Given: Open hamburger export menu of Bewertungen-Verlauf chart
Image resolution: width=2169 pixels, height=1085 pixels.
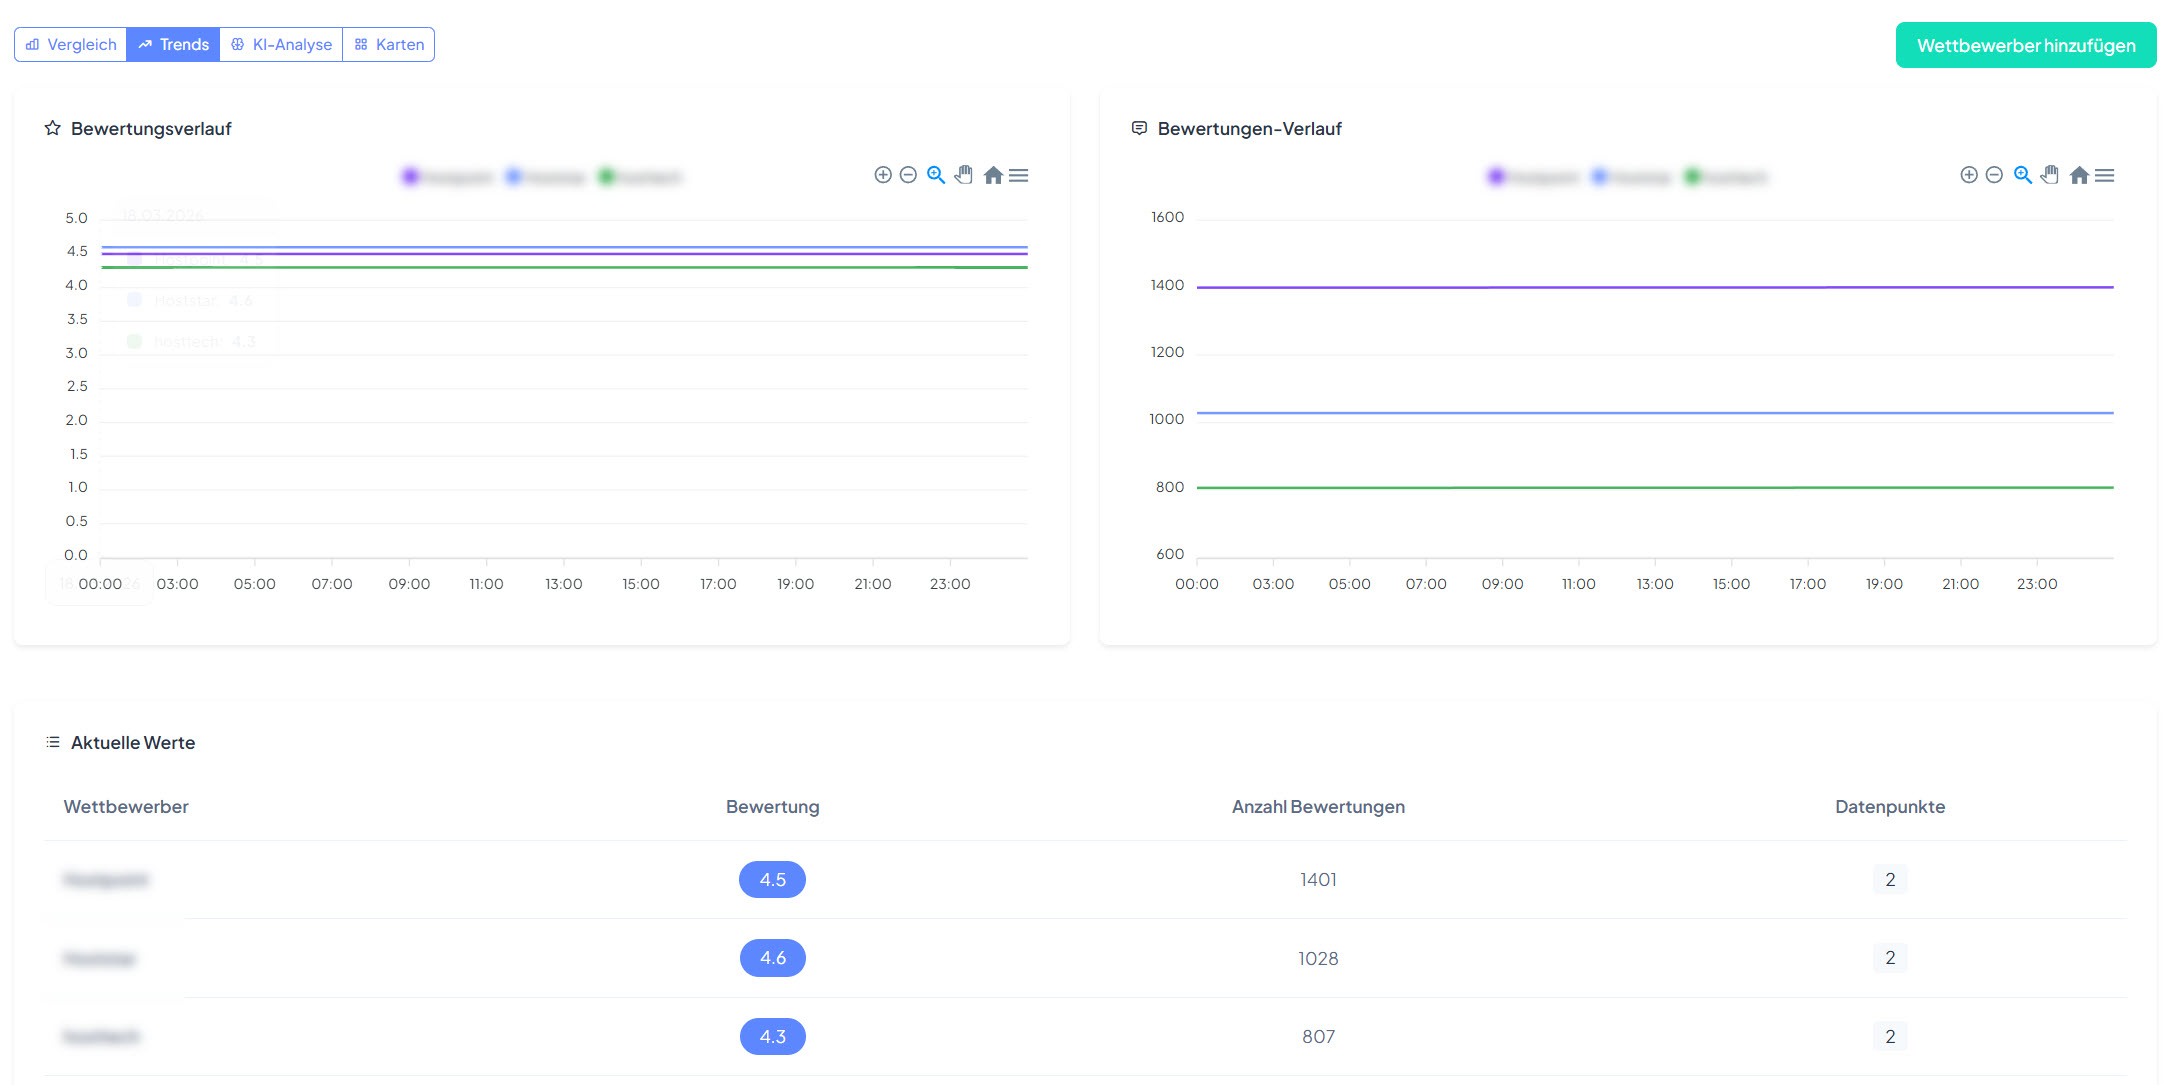Looking at the screenshot, I should [x=2104, y=175].
